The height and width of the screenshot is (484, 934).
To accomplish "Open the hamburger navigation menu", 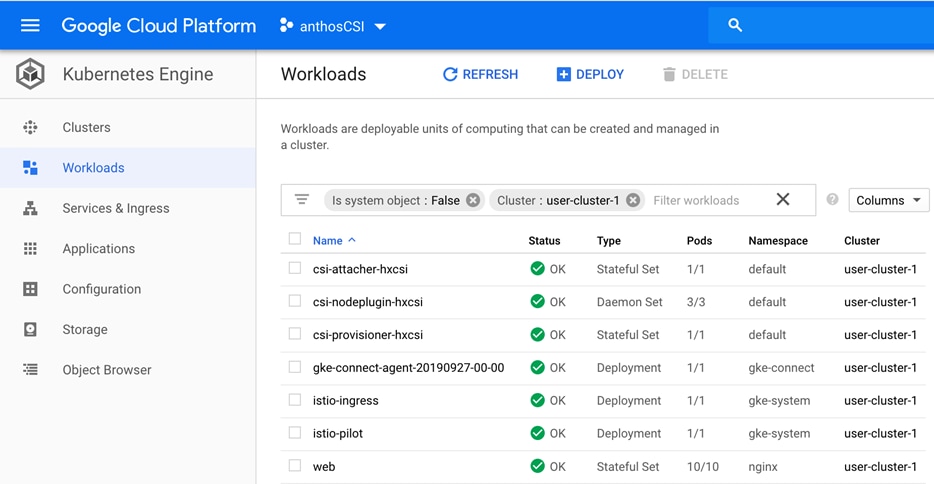I will (x=30, y=26).
